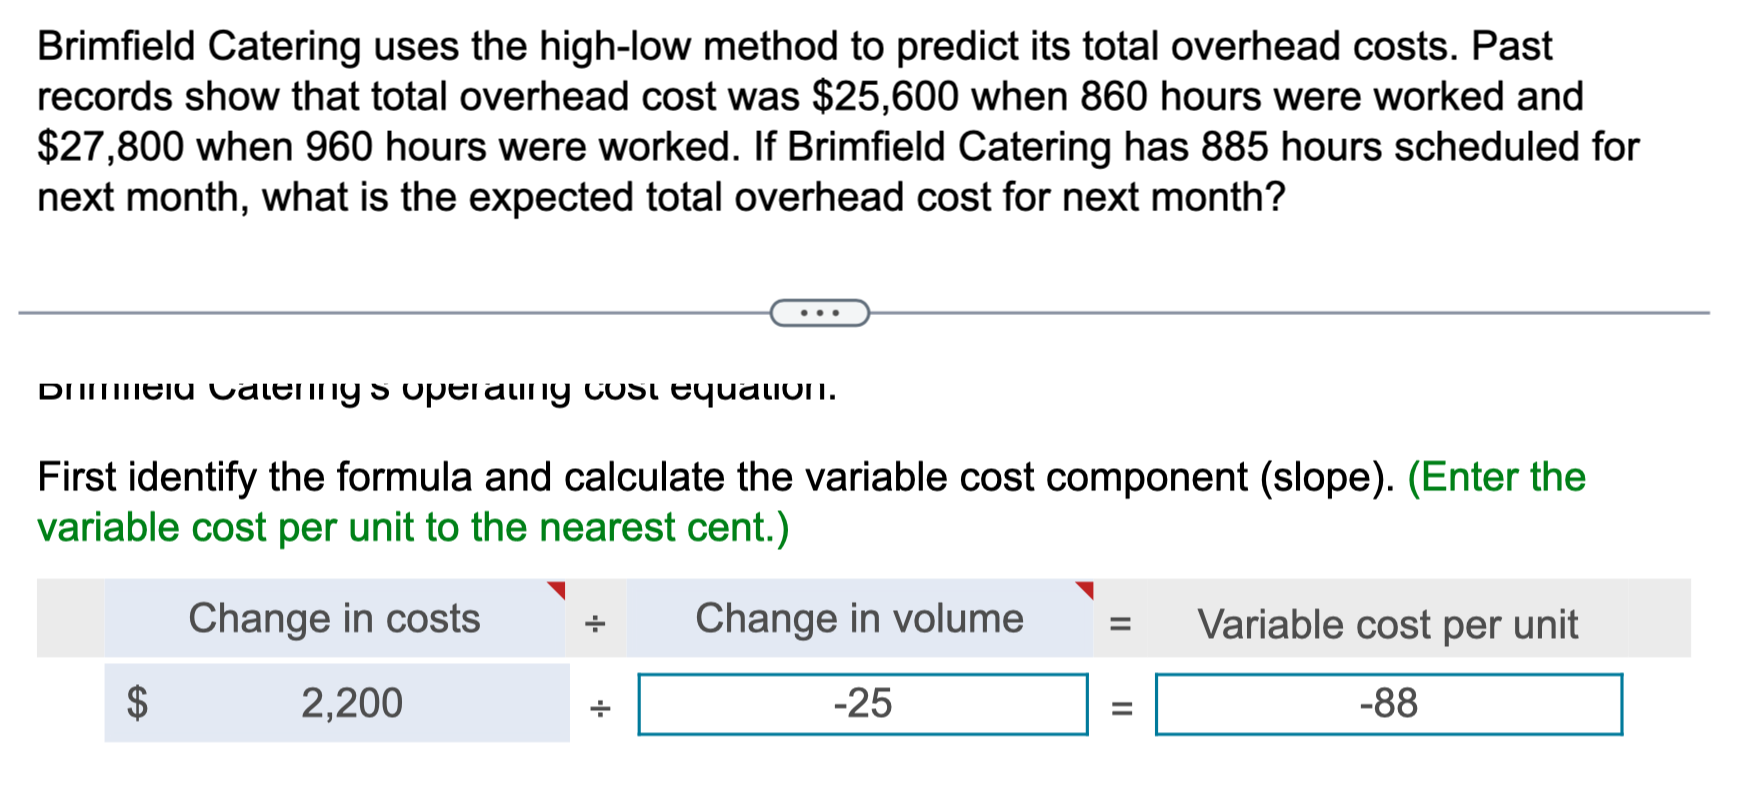Viewport: 1738px width, 790px height.
Task: Click the Change in volume column header
Action: coord(860,619)
